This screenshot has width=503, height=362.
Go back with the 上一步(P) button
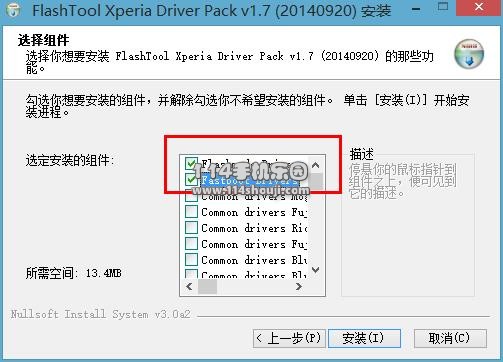coord(289,338)
